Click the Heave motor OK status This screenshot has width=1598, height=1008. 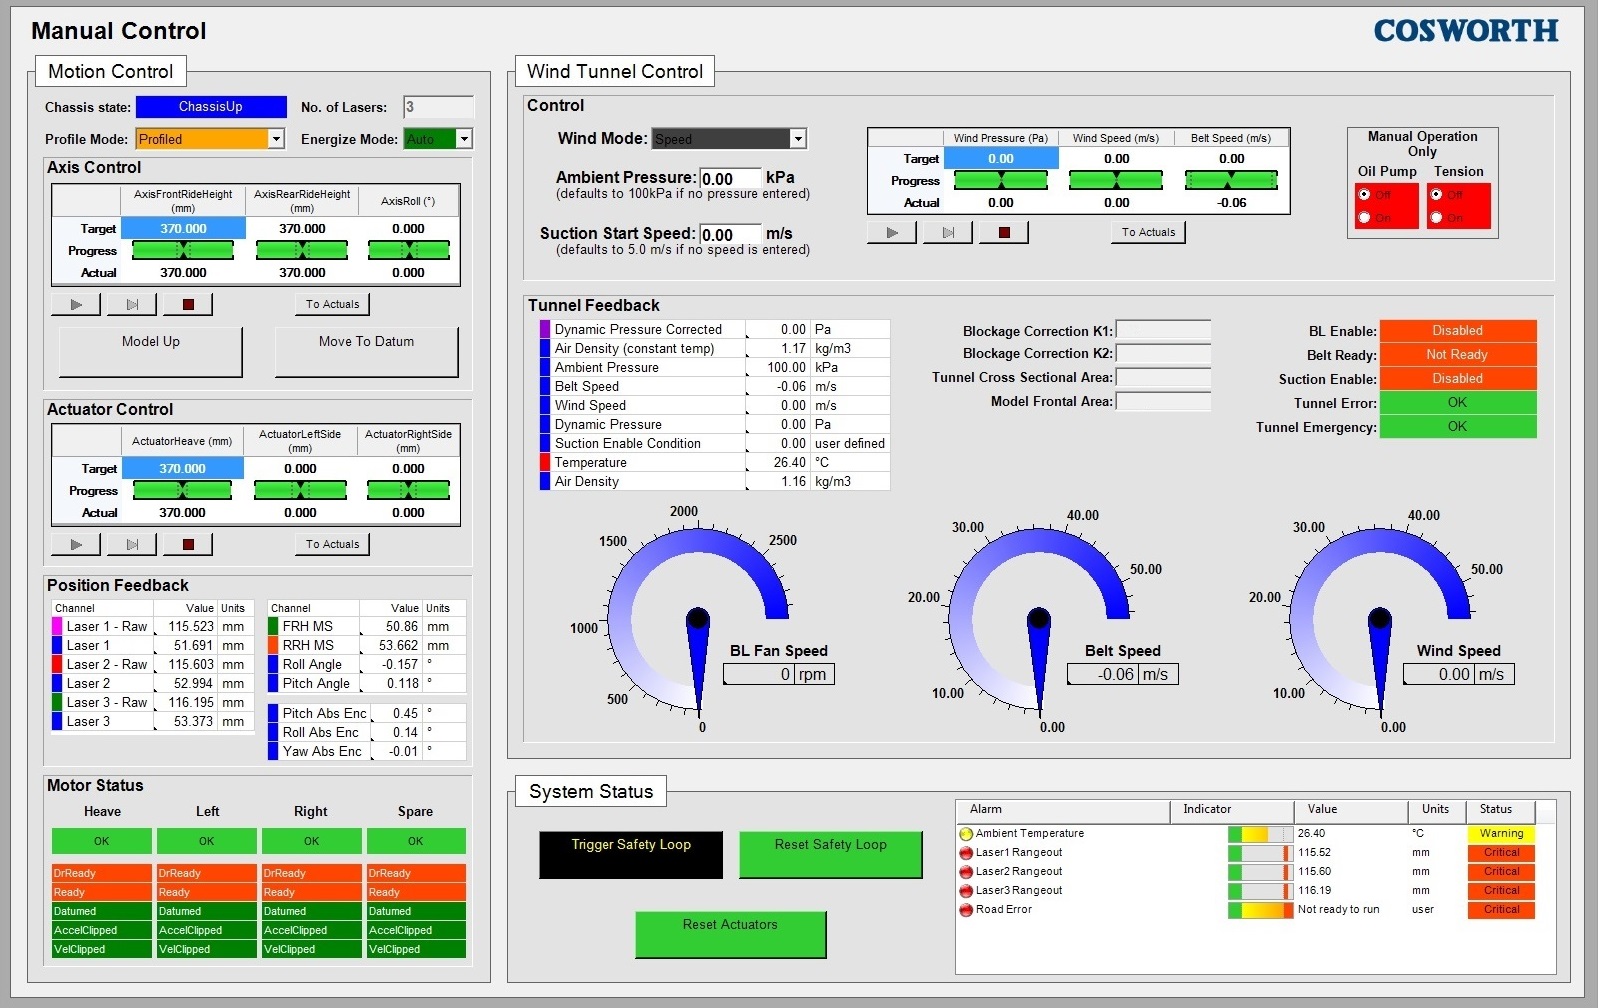(x=102, y=841)
